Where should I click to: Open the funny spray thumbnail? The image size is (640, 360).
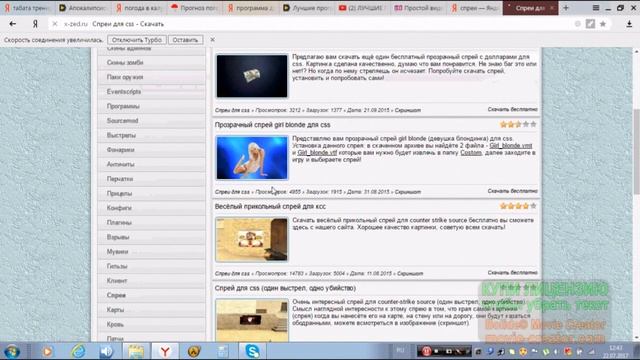click(252, 240)
